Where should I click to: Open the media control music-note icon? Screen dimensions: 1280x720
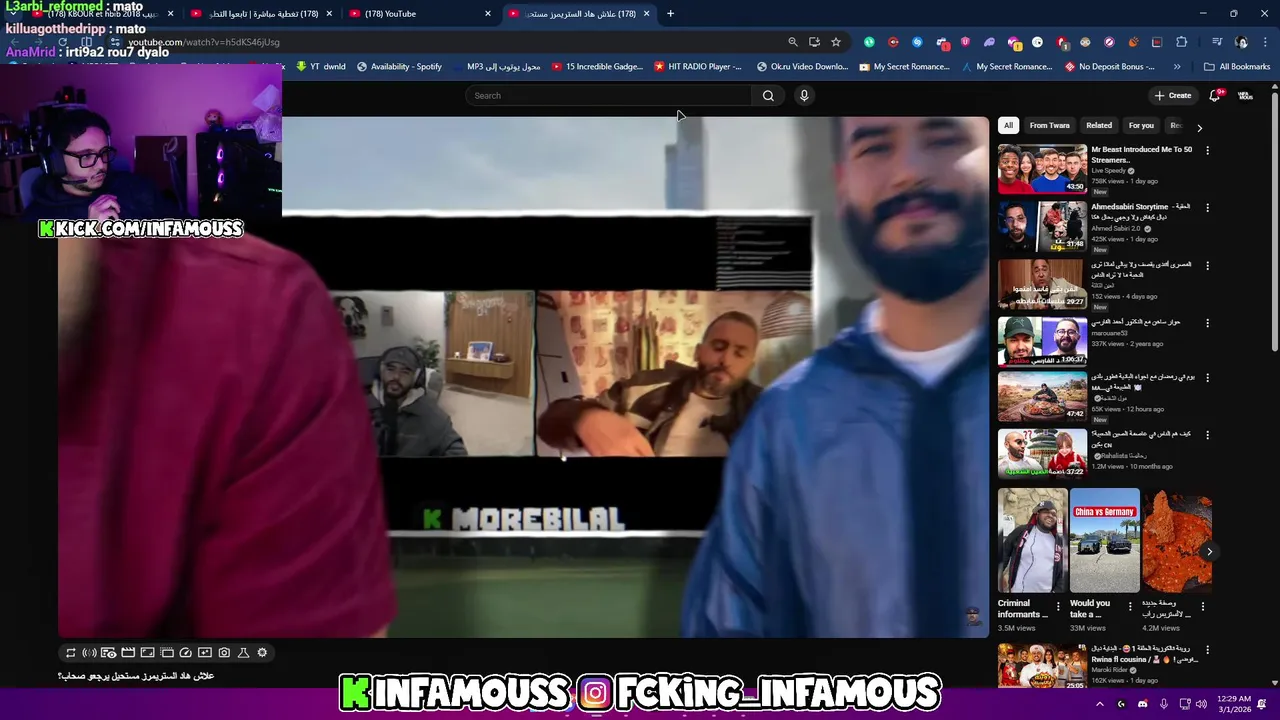coord(1216,42)
